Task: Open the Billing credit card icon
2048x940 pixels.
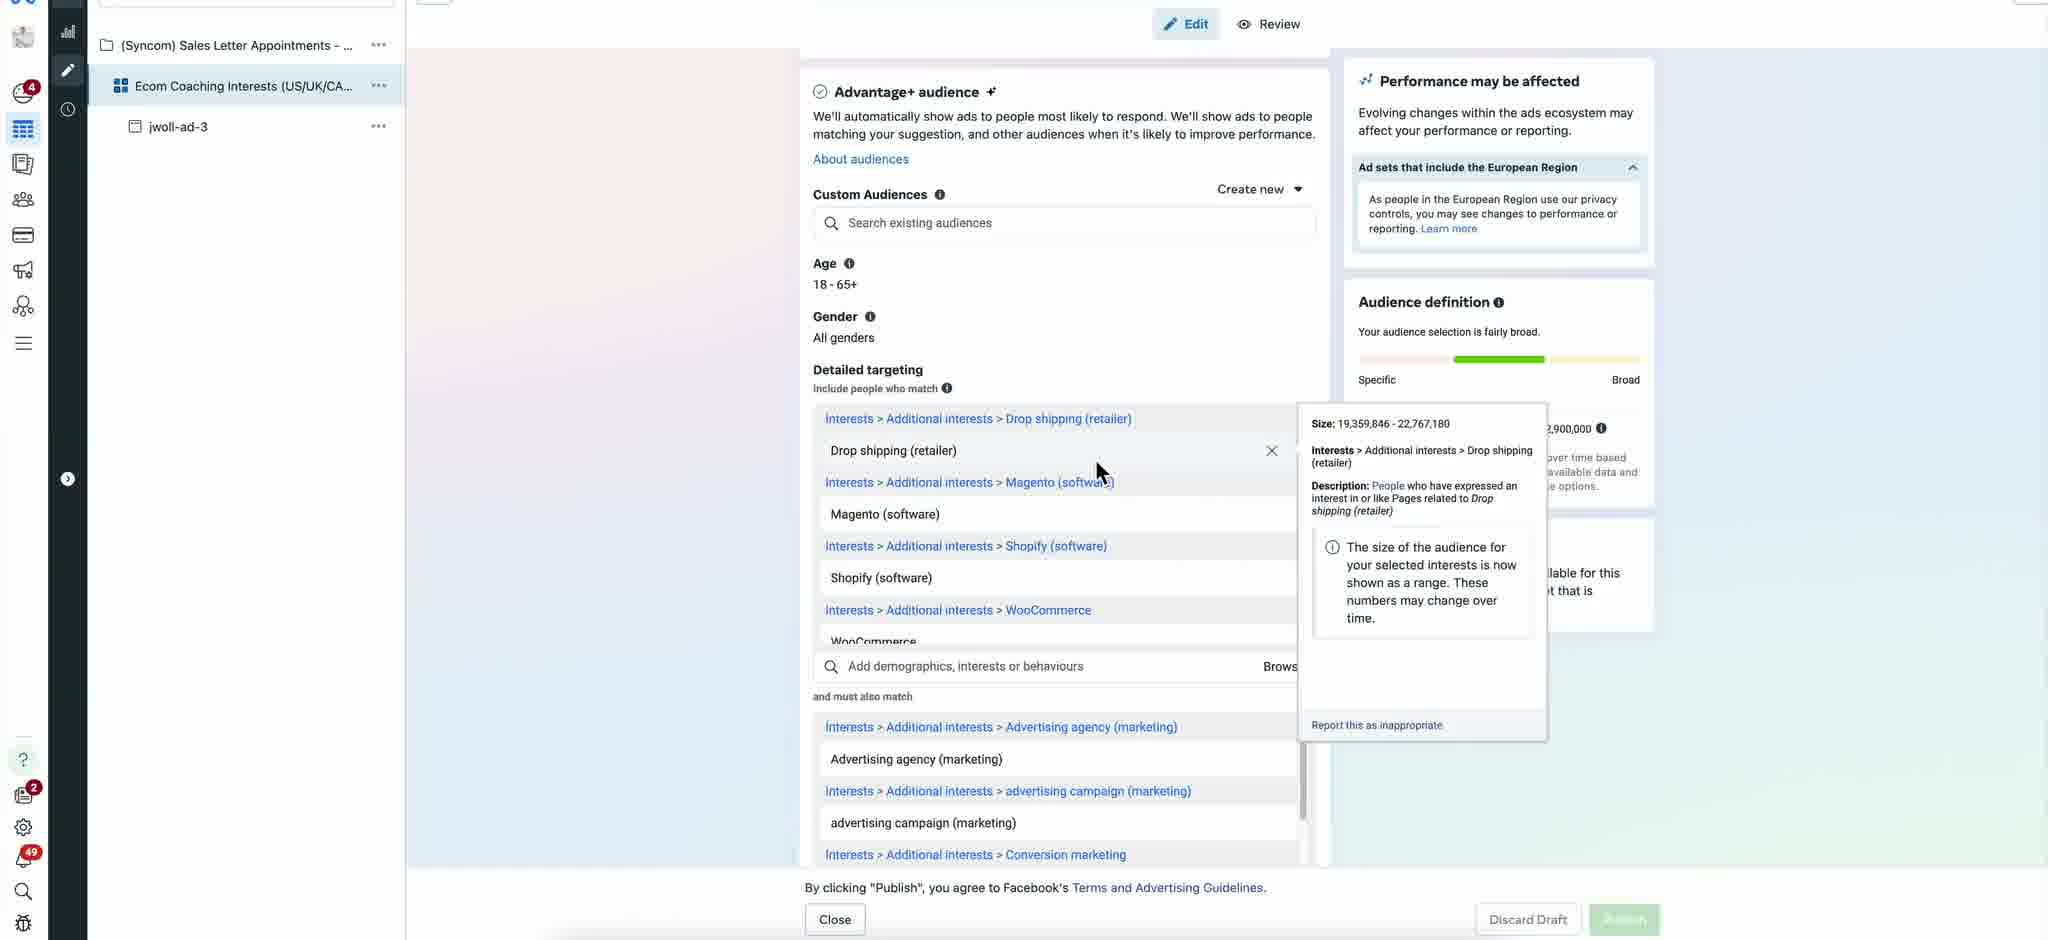Action: point(23,235)
